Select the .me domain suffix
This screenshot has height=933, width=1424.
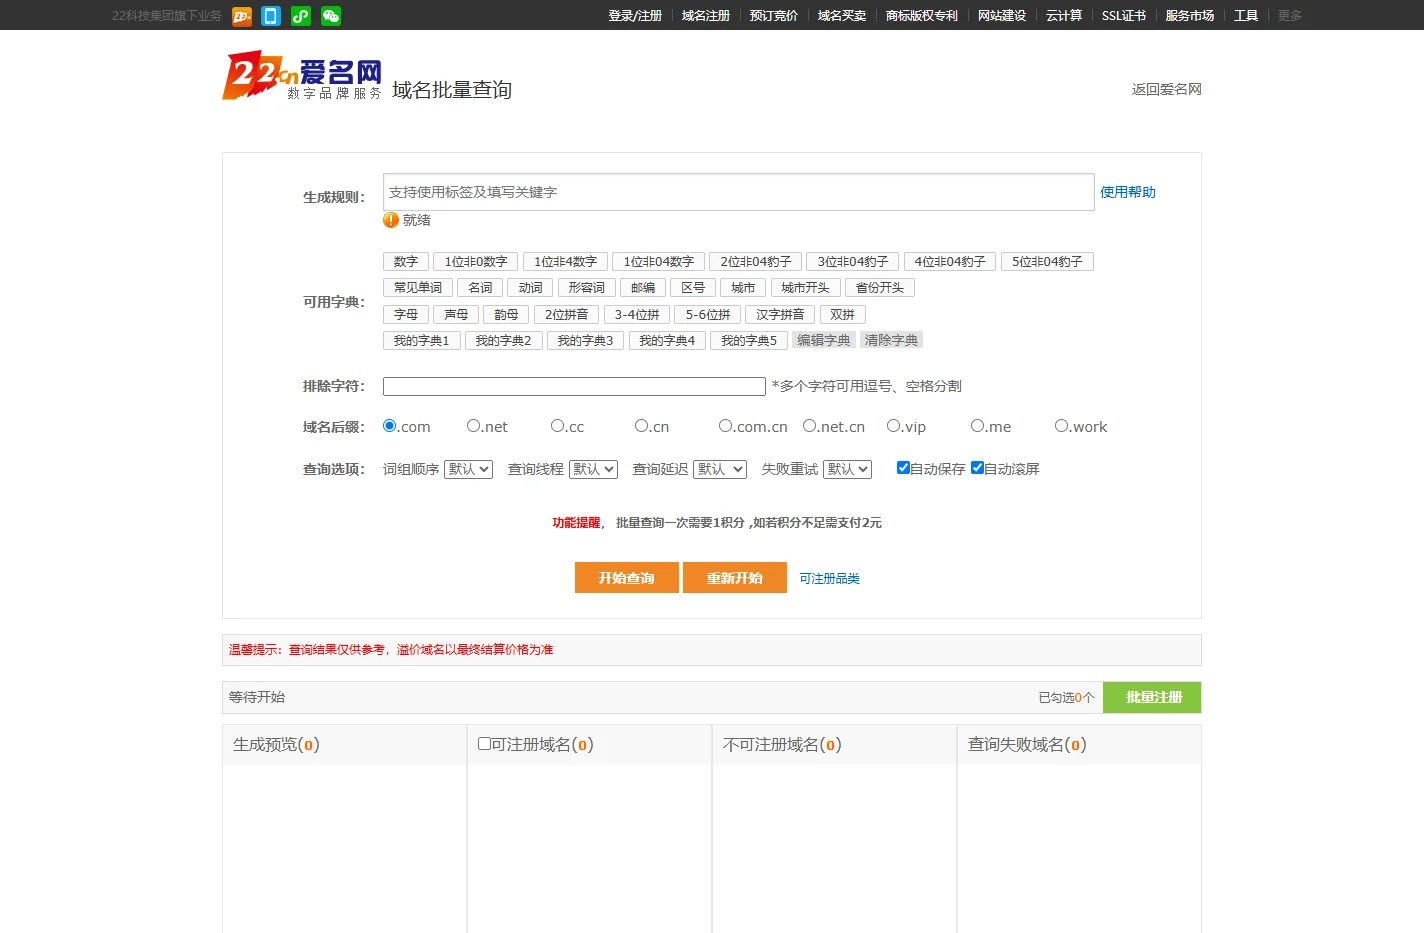[x=978, y=426]
